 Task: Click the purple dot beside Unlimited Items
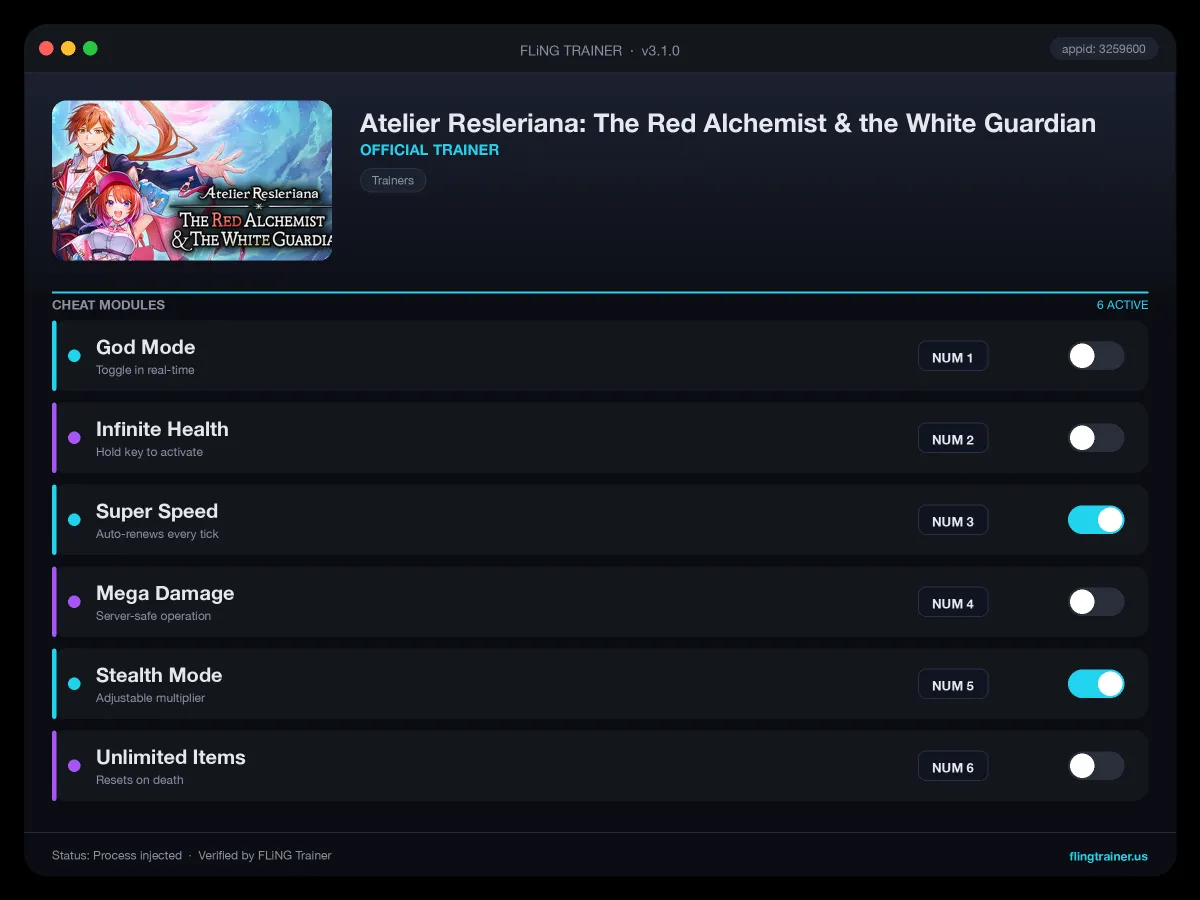tap(74, 766)
